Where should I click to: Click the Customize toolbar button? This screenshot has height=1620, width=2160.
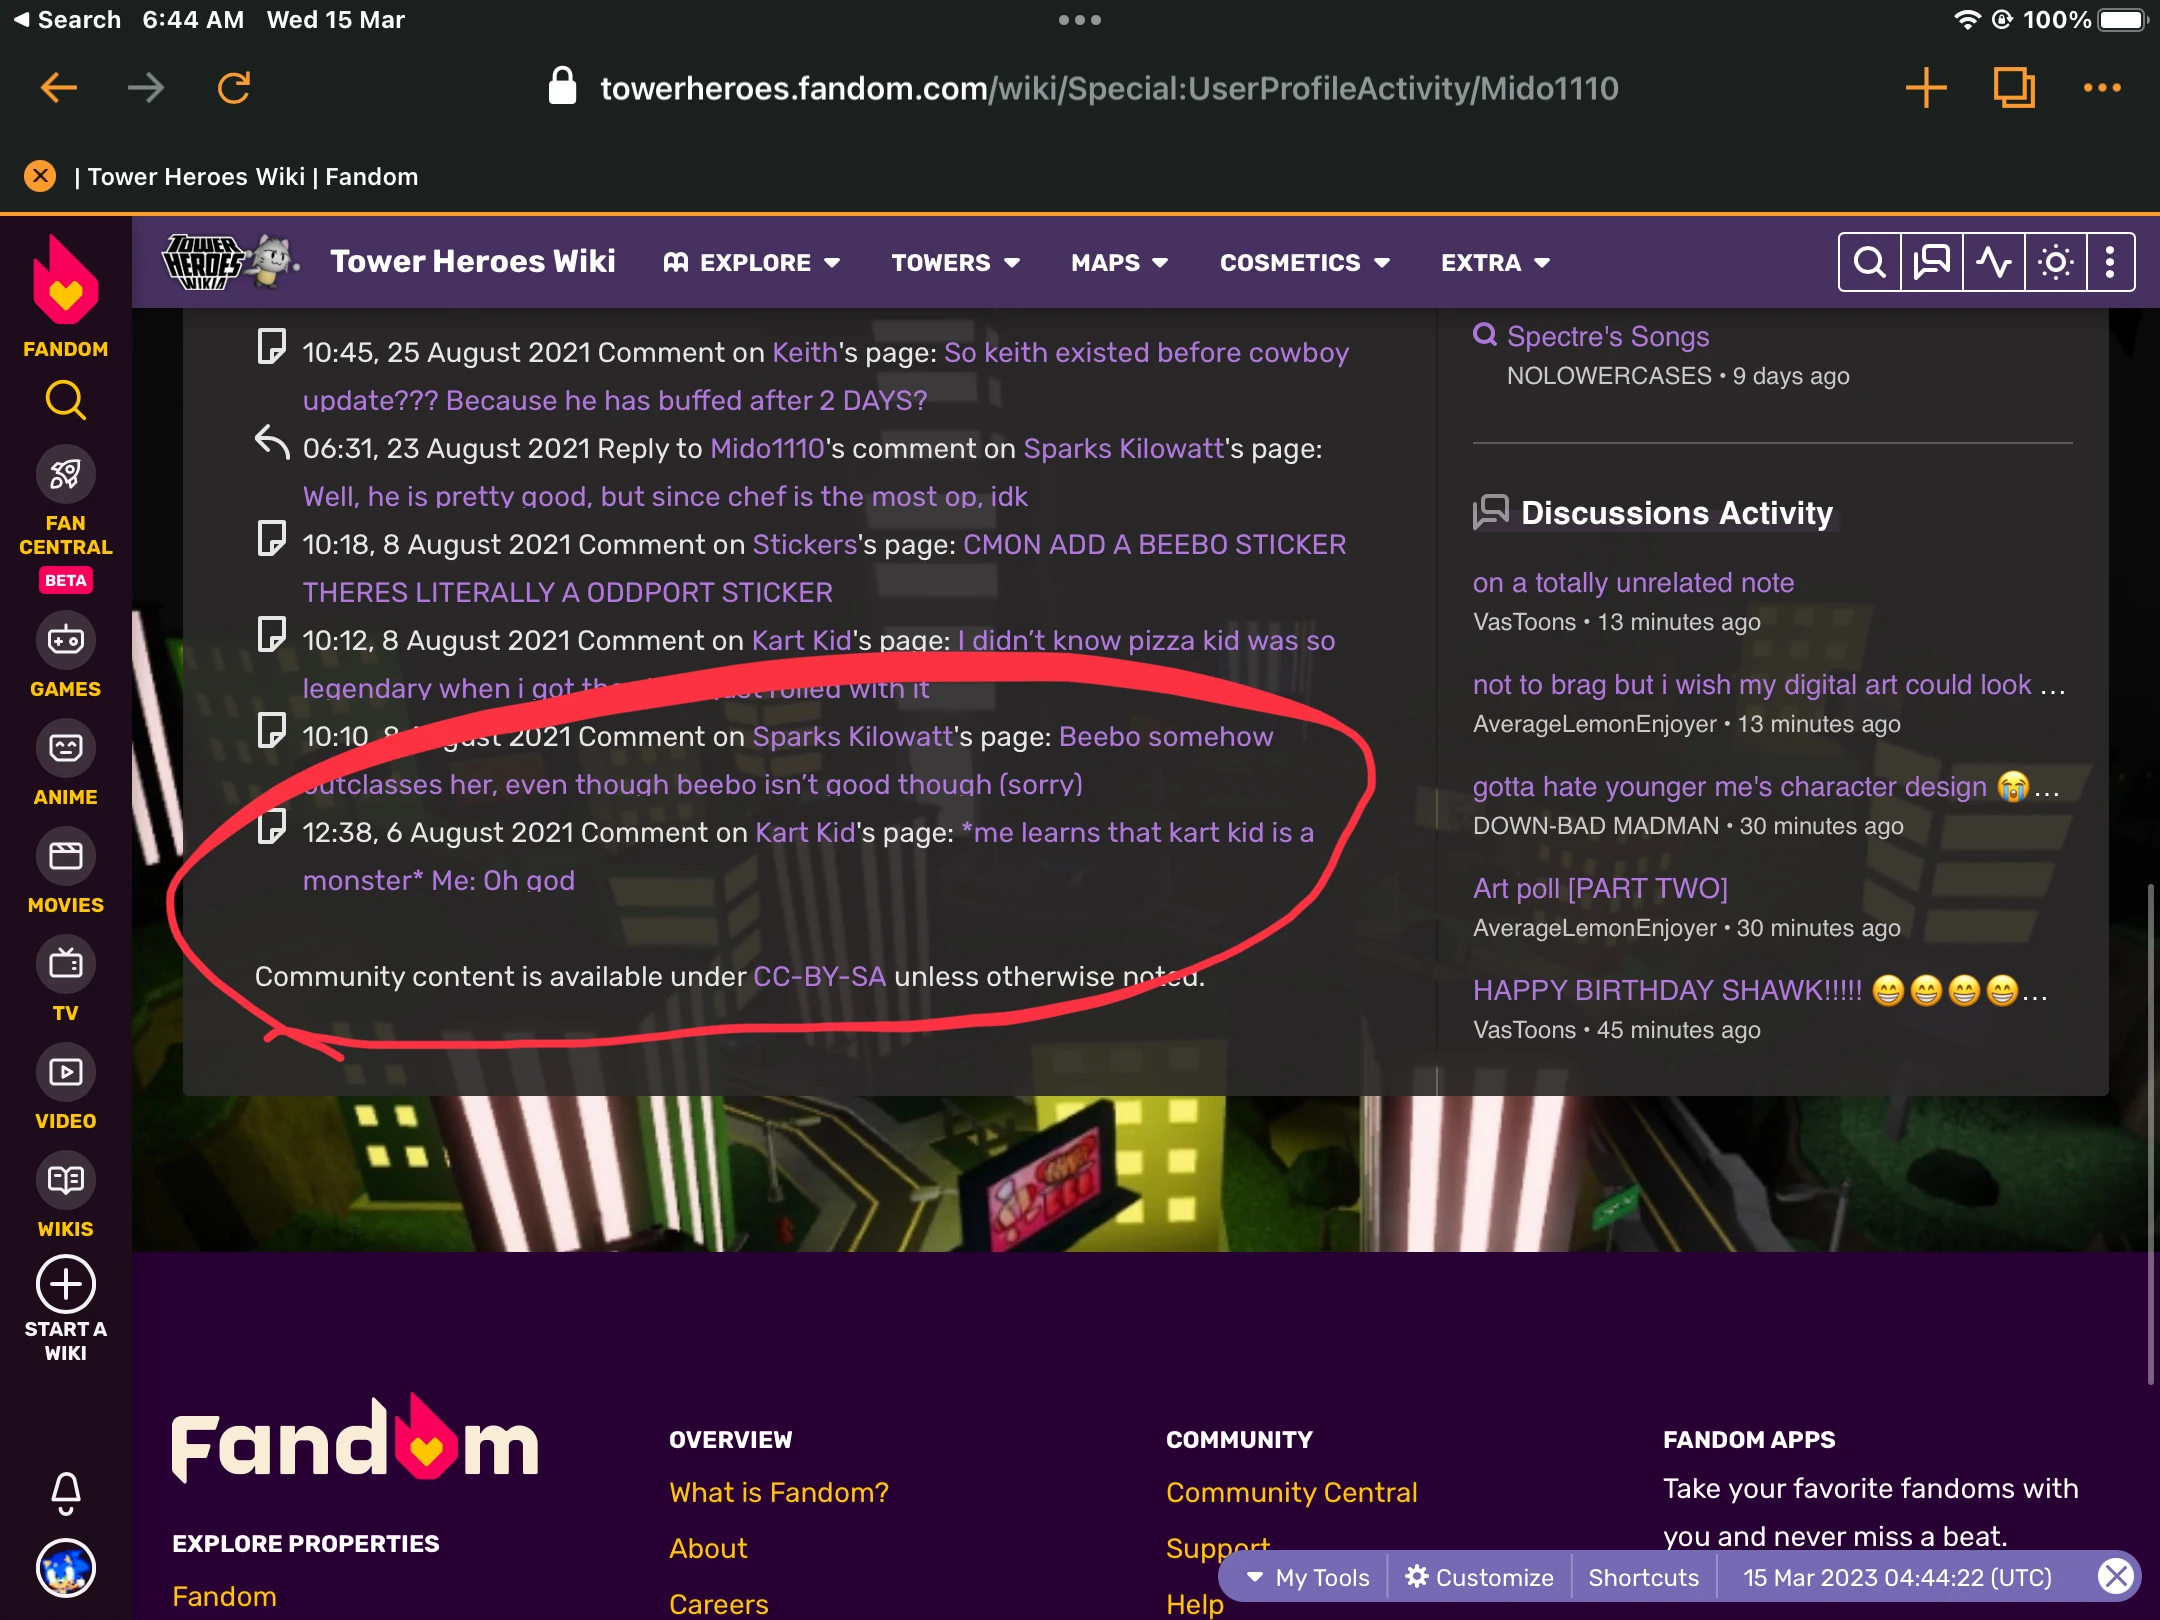click(1480, 1577)
